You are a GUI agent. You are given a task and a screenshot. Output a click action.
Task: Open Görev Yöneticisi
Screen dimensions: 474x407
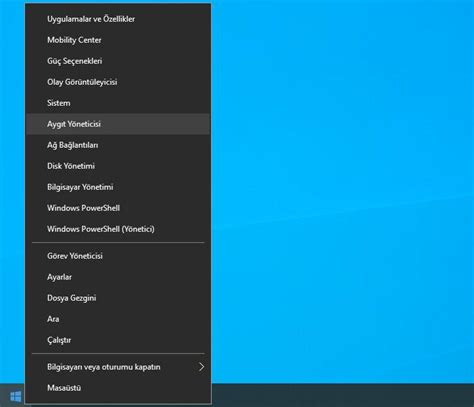point(118,256)
